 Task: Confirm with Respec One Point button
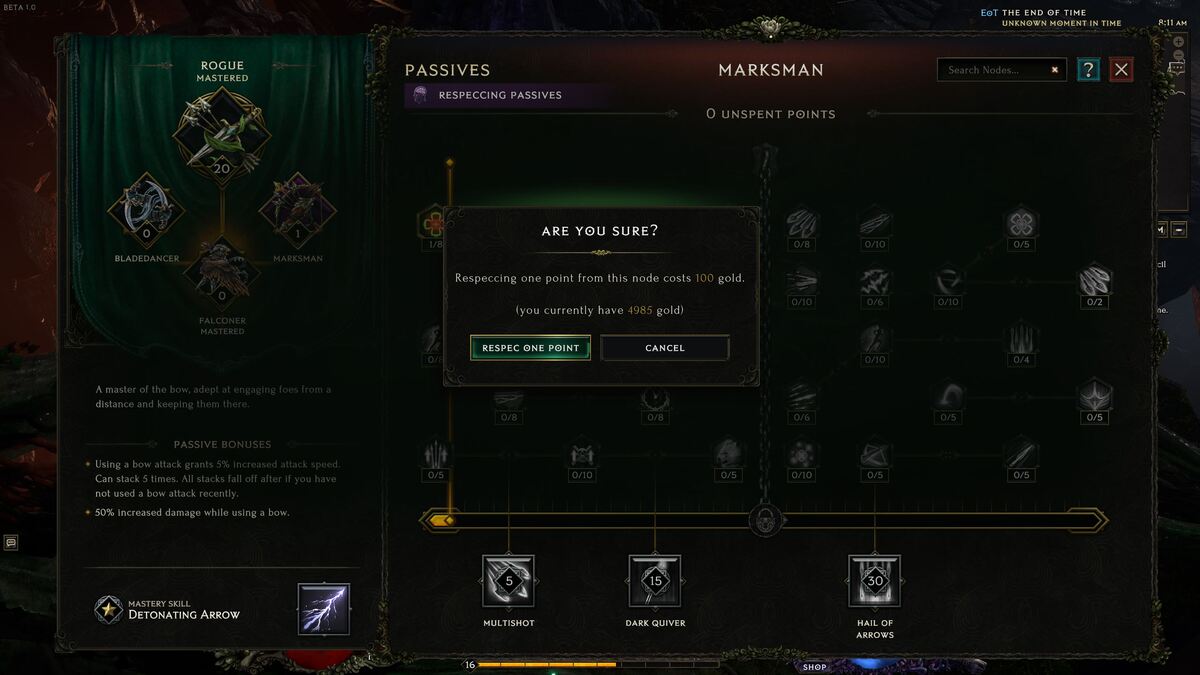click(x=530, y=348)
